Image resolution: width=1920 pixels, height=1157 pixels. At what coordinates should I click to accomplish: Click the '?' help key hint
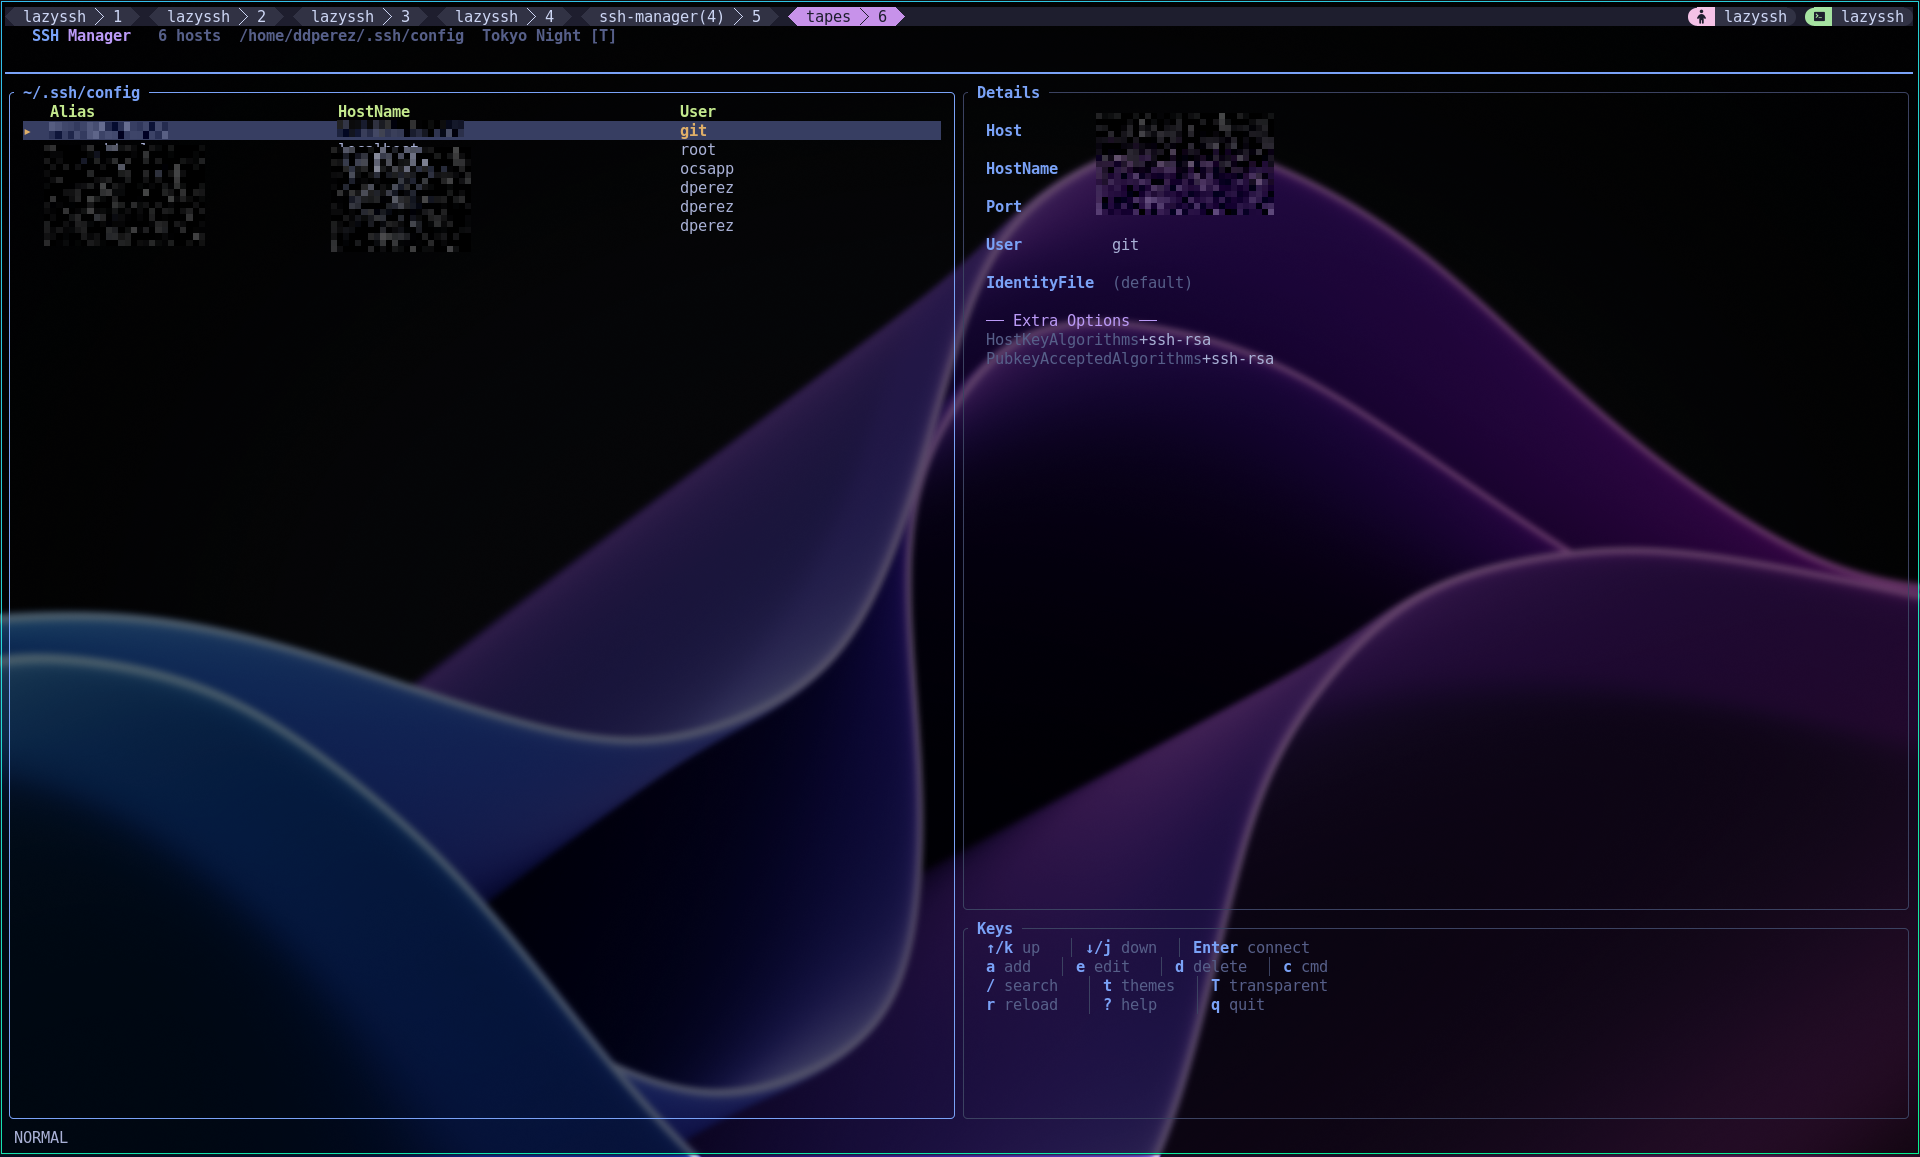(x=1130, y=1005)
